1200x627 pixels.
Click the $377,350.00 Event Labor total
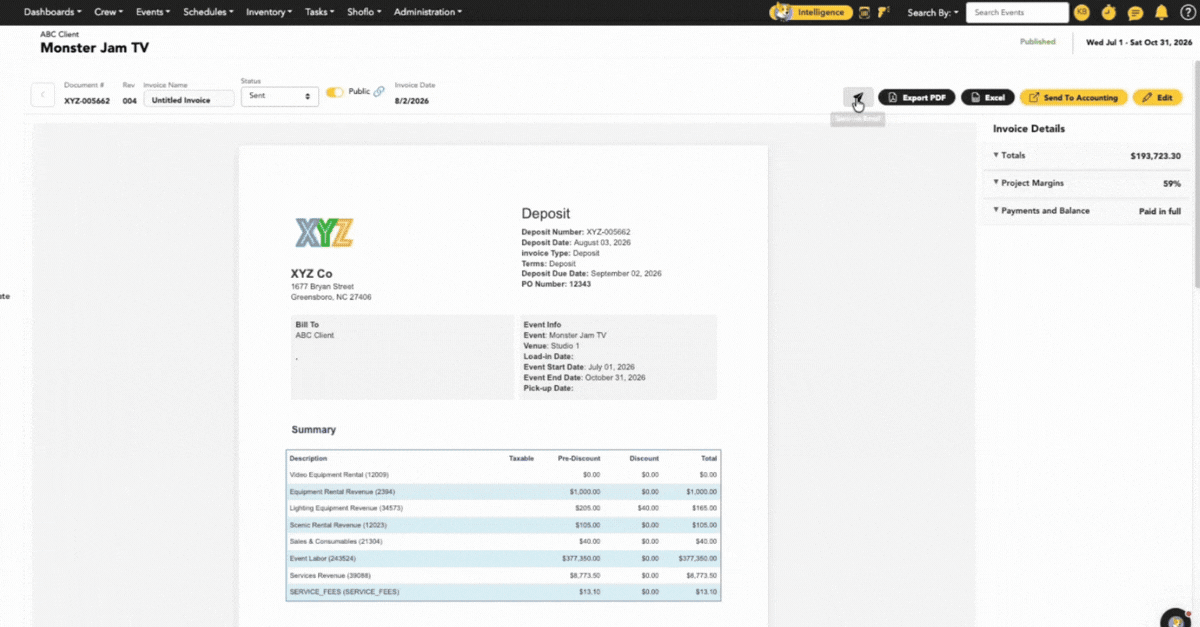tap(698, 558)
